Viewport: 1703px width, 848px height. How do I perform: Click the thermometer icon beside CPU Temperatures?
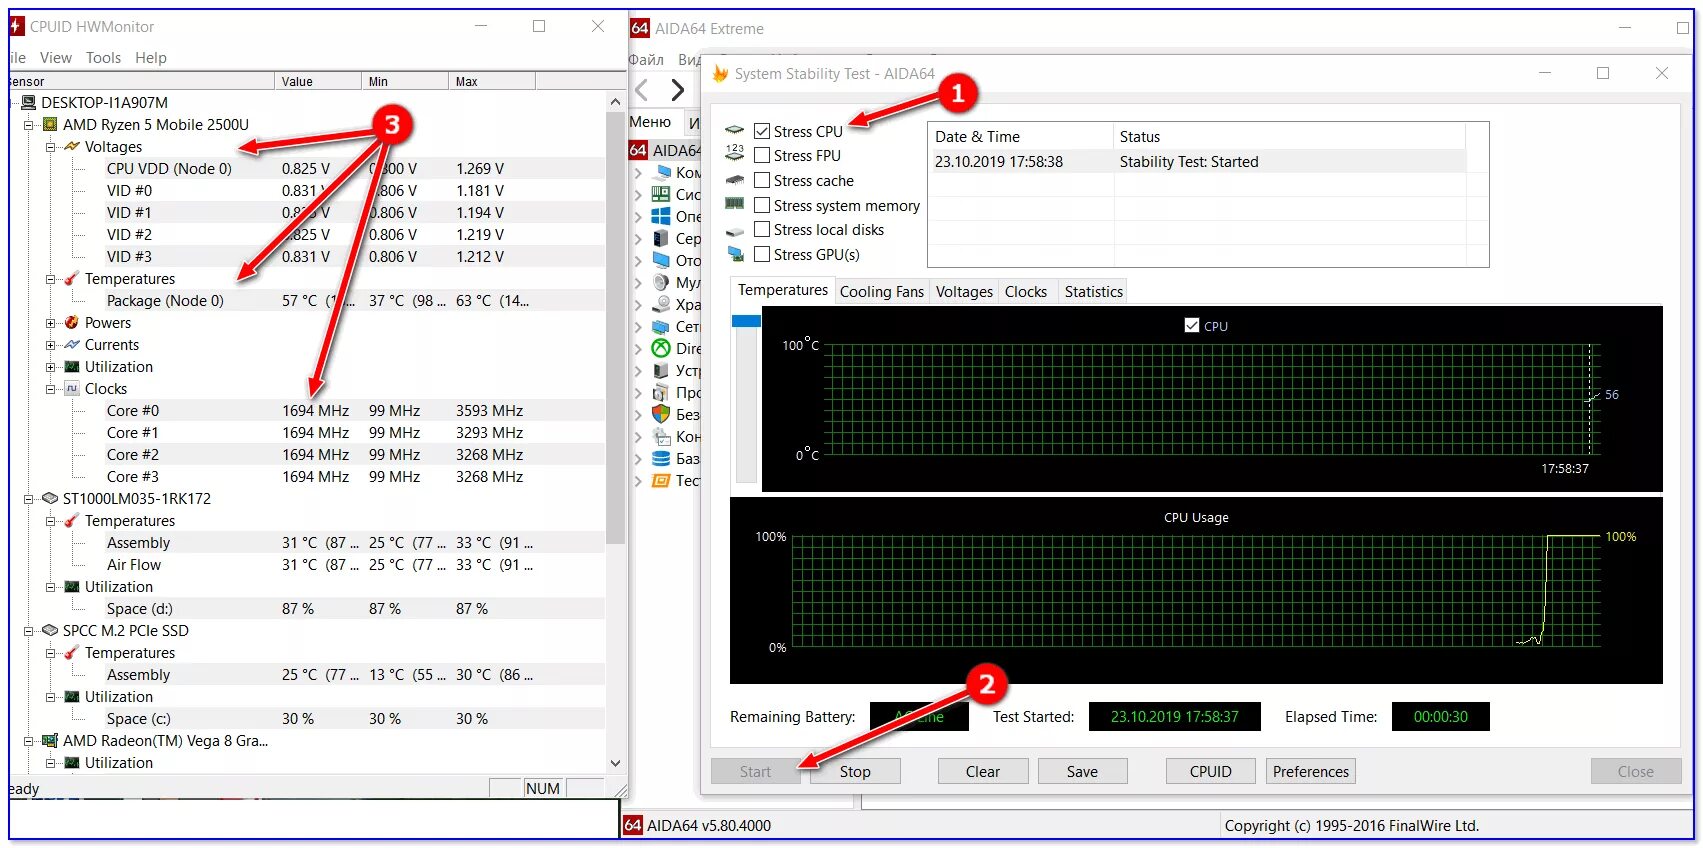[x=72, y=279]
